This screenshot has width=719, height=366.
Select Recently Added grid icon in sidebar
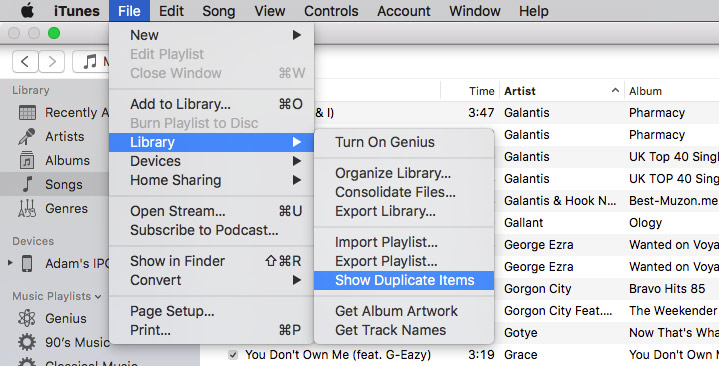tap(27, 112)
